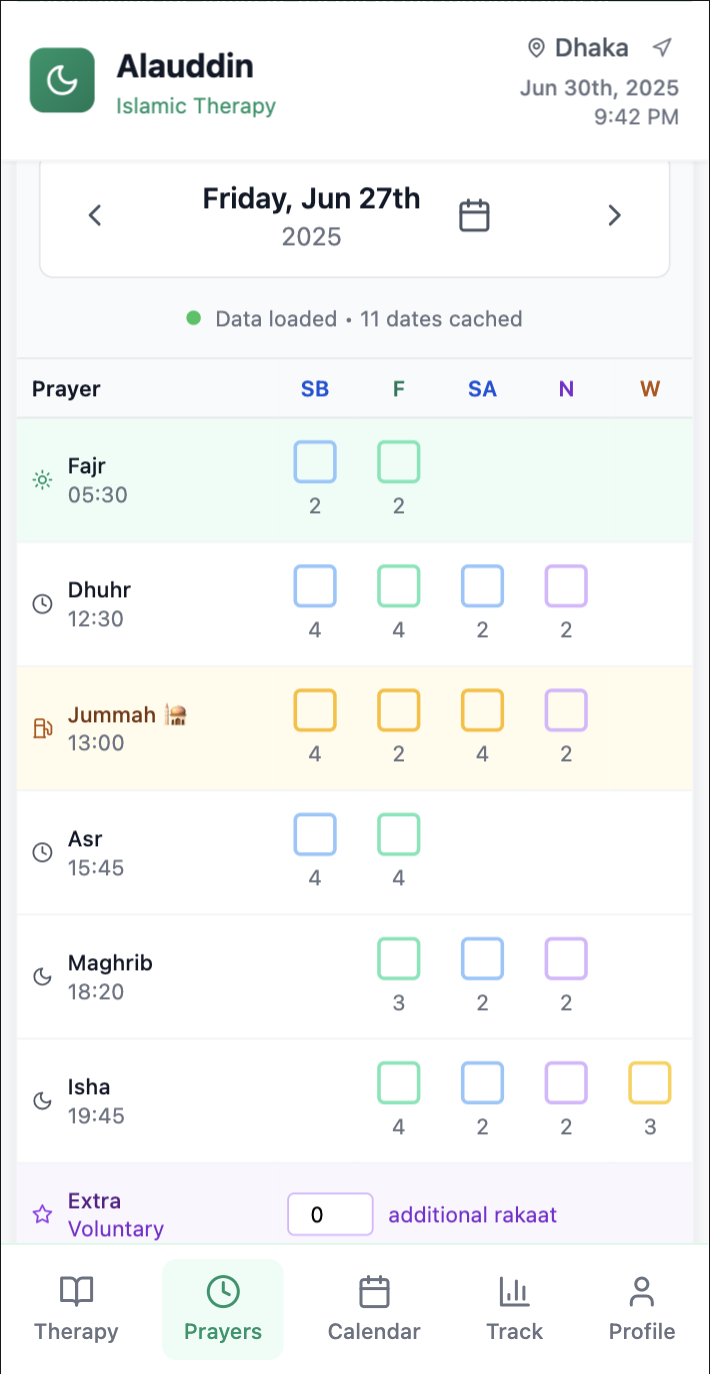Mark the Dhuhr N purple checkbox
Image resolution: width=710 pixels, height=1374 pixels.
tap(566, 586)
